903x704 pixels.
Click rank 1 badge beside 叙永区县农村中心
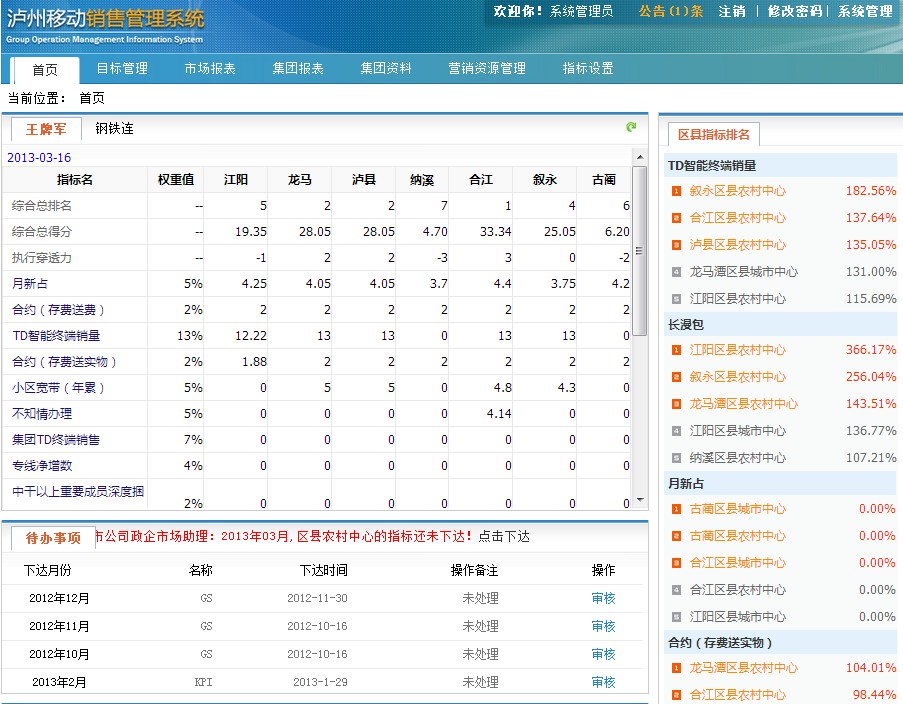[x=676, y=191]
